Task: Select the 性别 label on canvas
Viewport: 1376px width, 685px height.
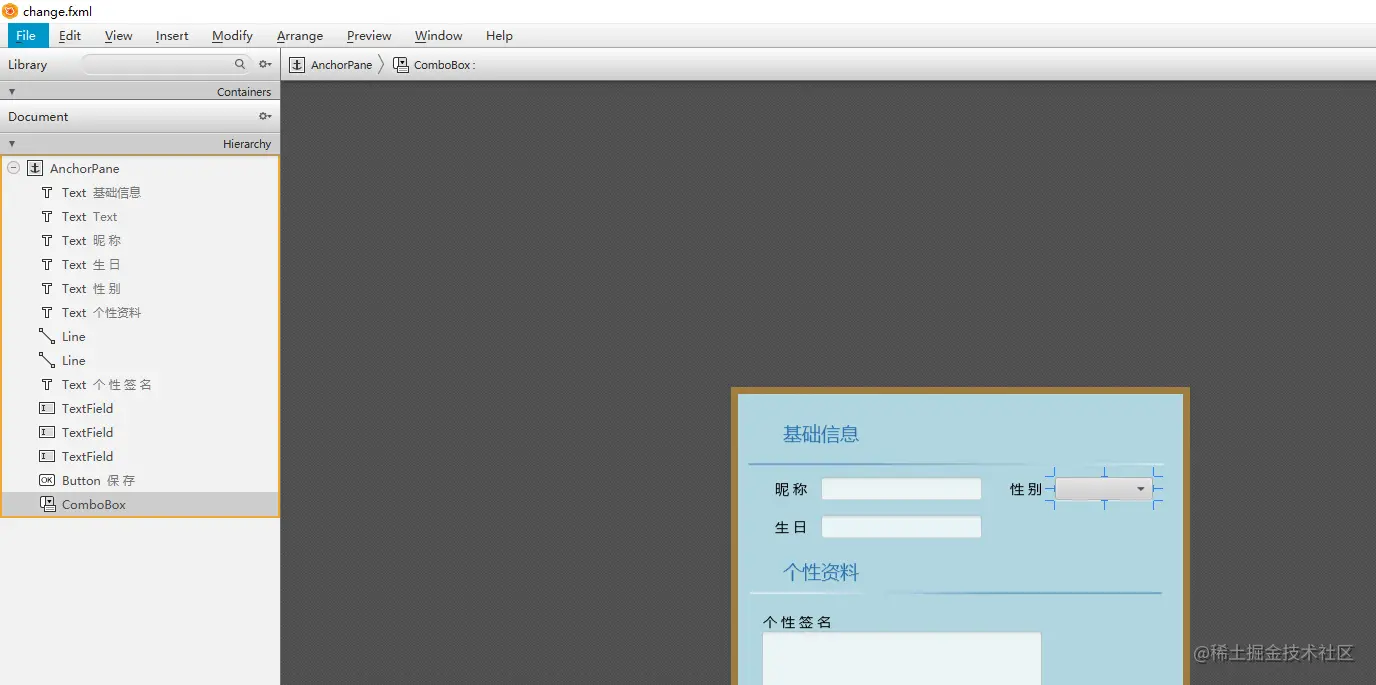Action: 1026,489
